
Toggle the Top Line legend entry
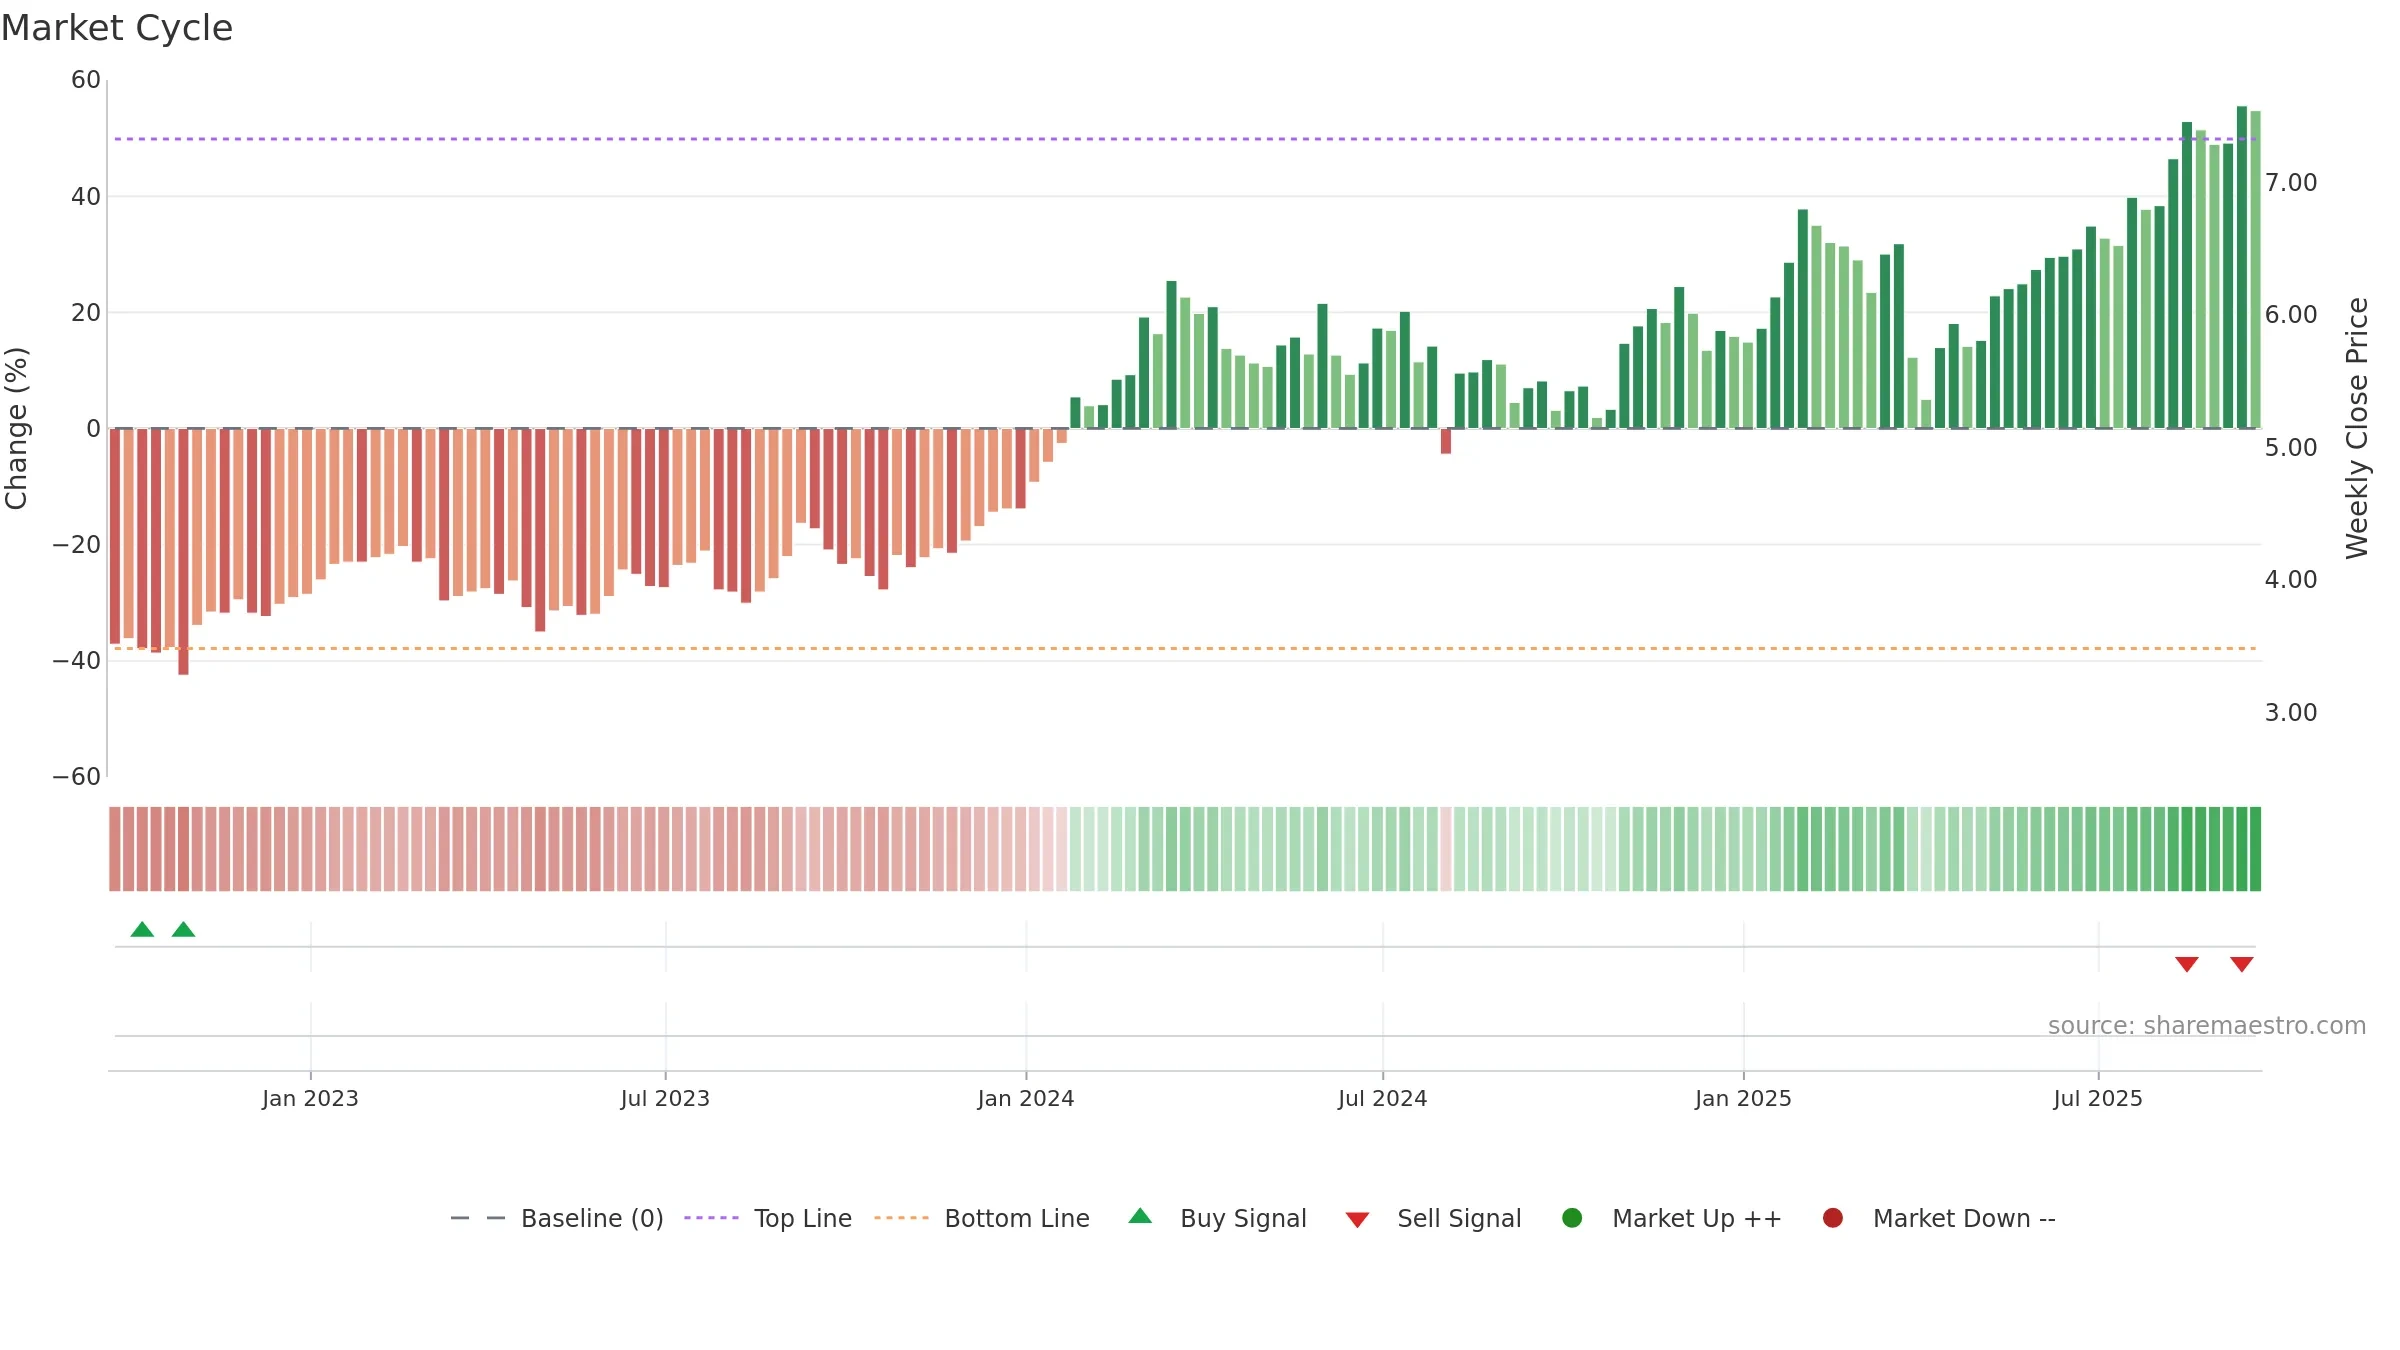click(x=768, y=1218)
